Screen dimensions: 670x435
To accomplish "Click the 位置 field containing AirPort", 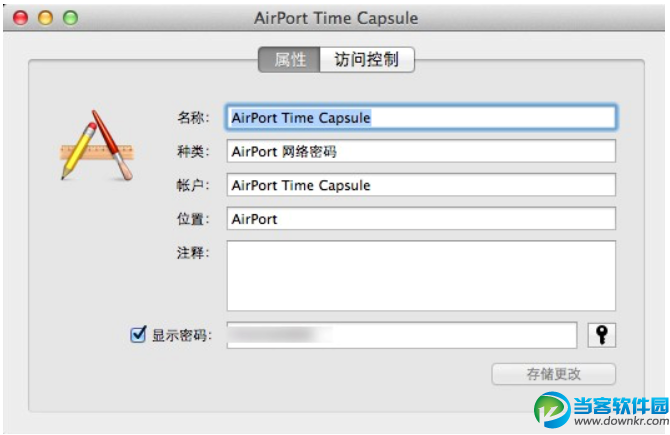I will point(420,218).
